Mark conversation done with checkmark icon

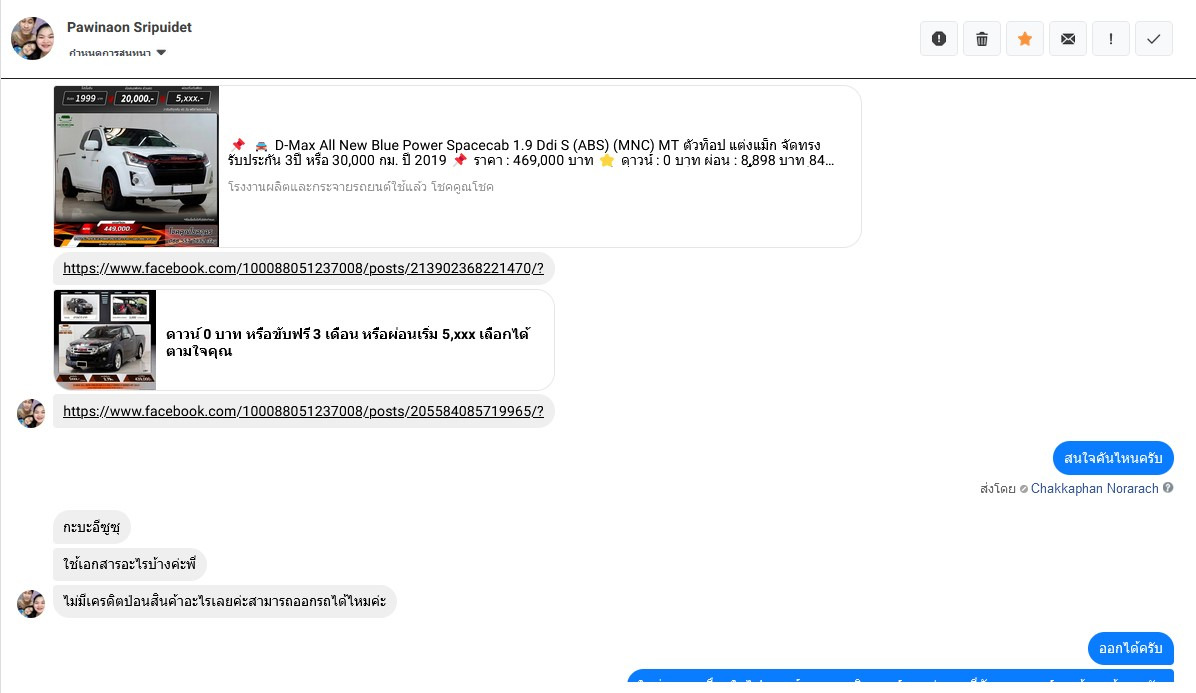[x=1154, y=39]
